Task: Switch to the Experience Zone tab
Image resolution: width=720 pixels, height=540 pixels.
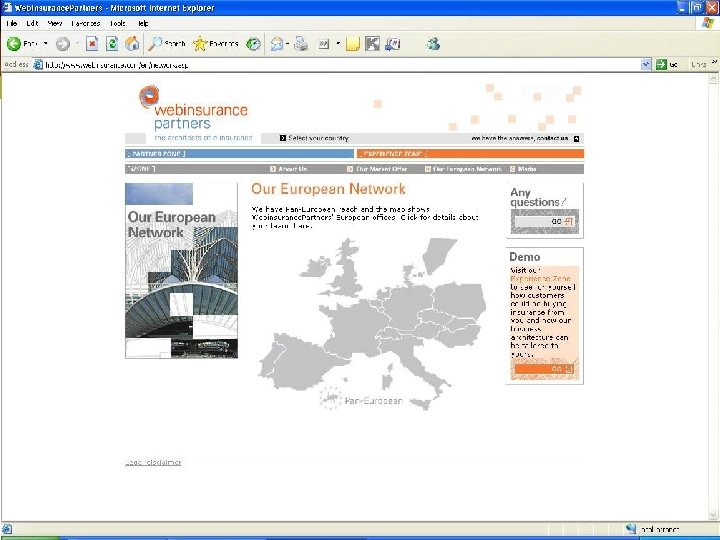Action: (470, 154)
